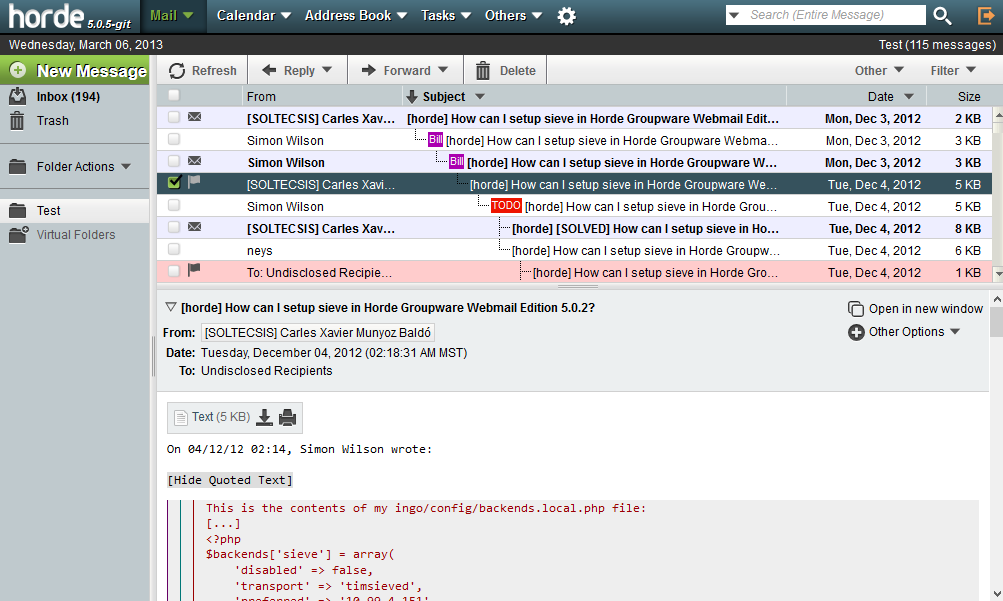The width and height of the screenshot is (1003, 601).
Task: Open the search scope dropdown arrow
Action: 734,15
